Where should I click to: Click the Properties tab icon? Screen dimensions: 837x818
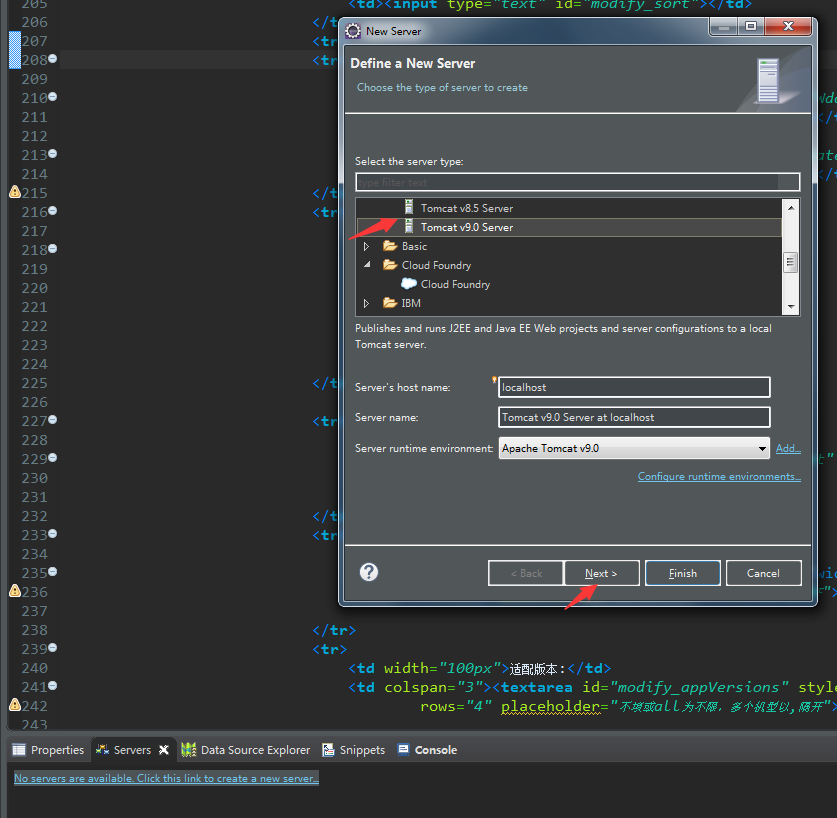(x=19, y=750)
